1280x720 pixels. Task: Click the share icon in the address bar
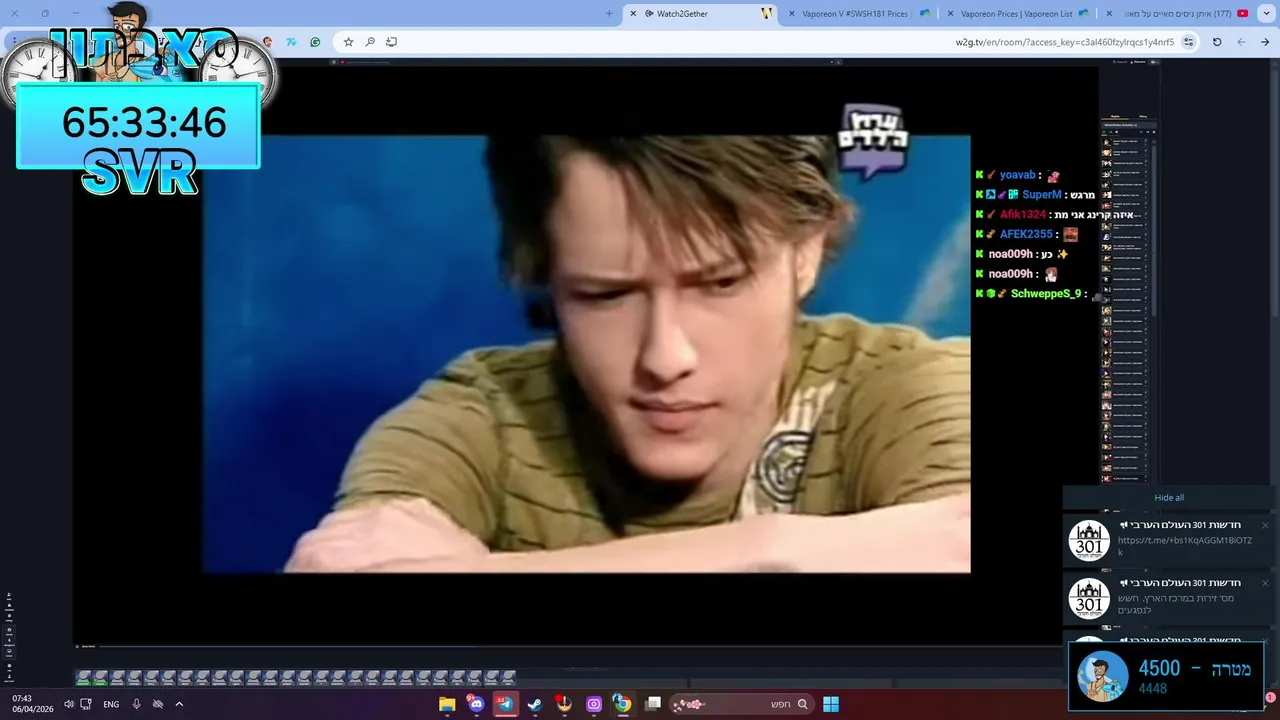click(x=391, y=42)
